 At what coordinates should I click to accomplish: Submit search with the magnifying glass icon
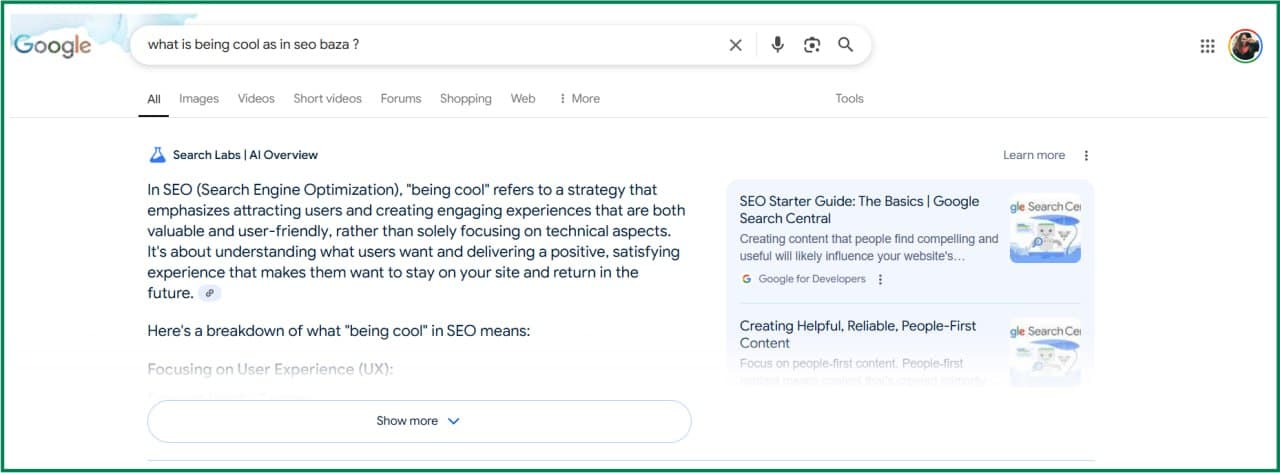point(846,45)
